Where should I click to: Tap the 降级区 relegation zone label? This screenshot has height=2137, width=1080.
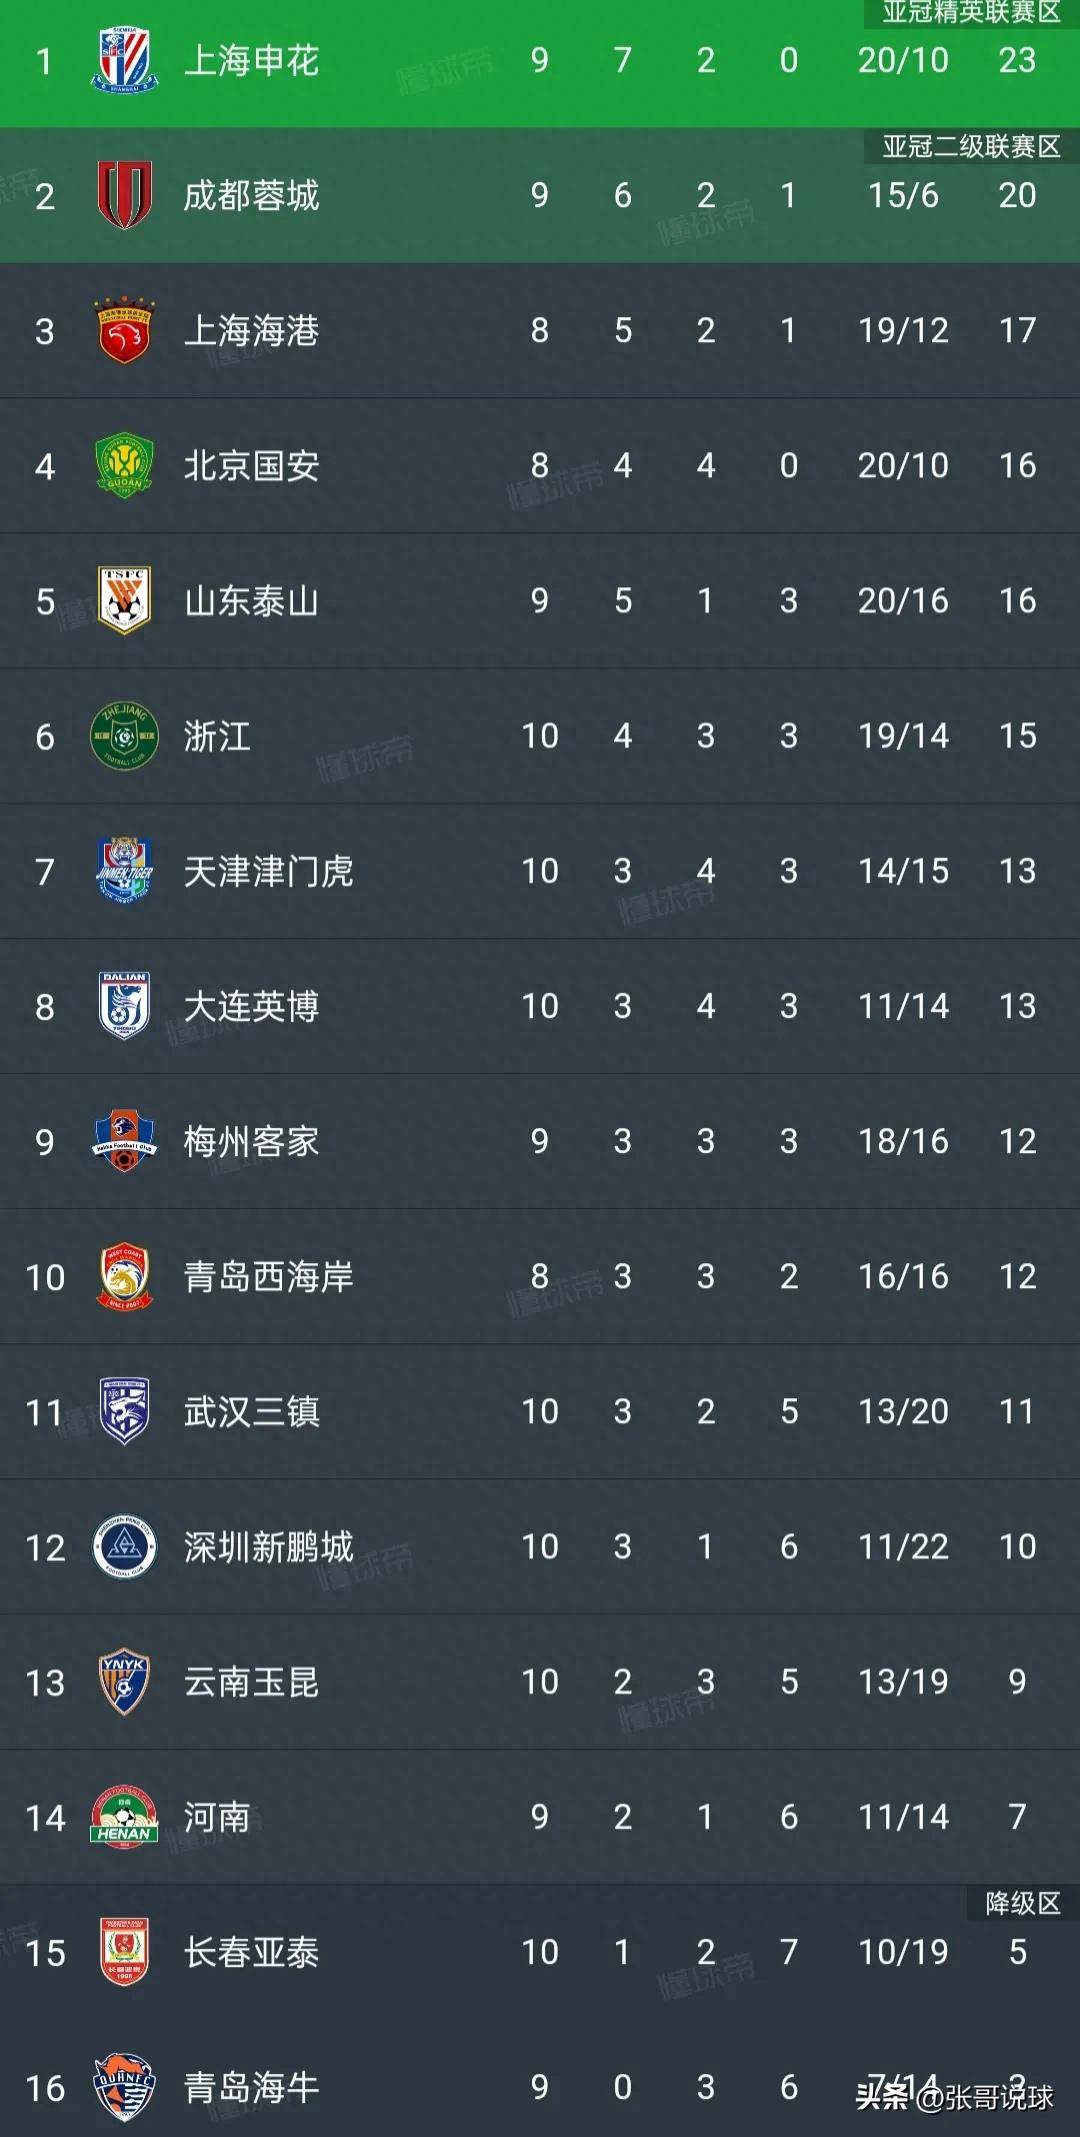click(1022, 1903)
